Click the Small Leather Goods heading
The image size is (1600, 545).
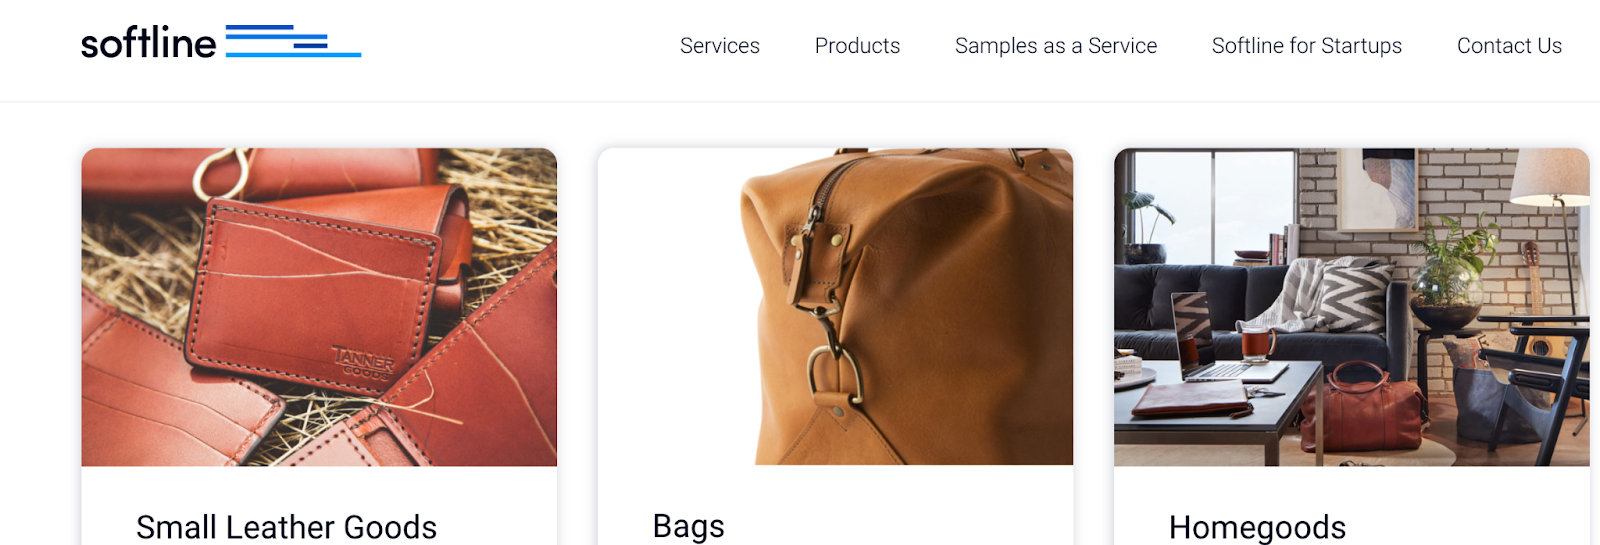[x=286, y=526]
